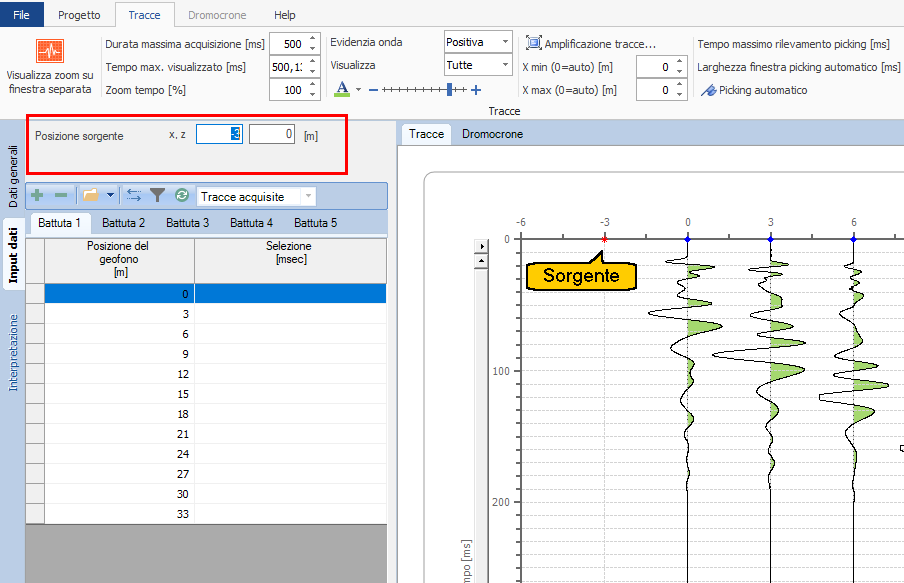Image resolution: width=904 pixels, height=583 pixels.
Task: Click green plus add-trace icon
Action: click(x=37, y=195)
